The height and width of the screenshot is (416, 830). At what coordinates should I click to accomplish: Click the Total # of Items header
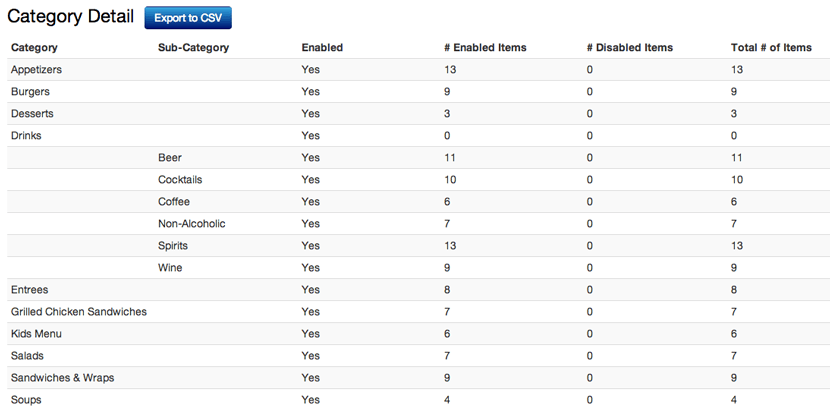click(771, 48)
